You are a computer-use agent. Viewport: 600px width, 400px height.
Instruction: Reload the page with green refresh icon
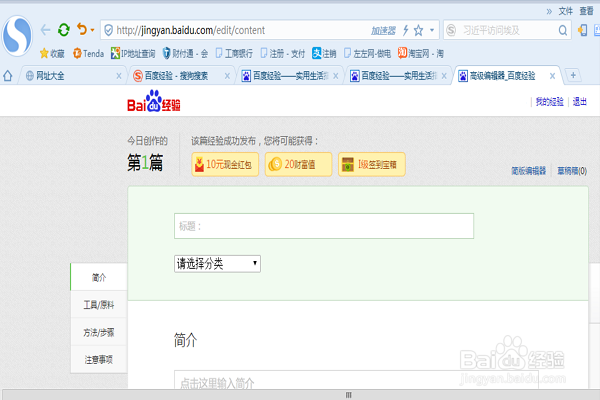click(64, 30)
